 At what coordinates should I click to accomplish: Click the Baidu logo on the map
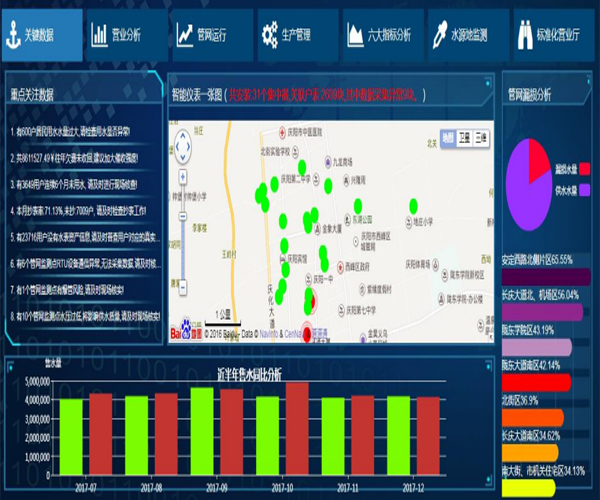(186, 332)
